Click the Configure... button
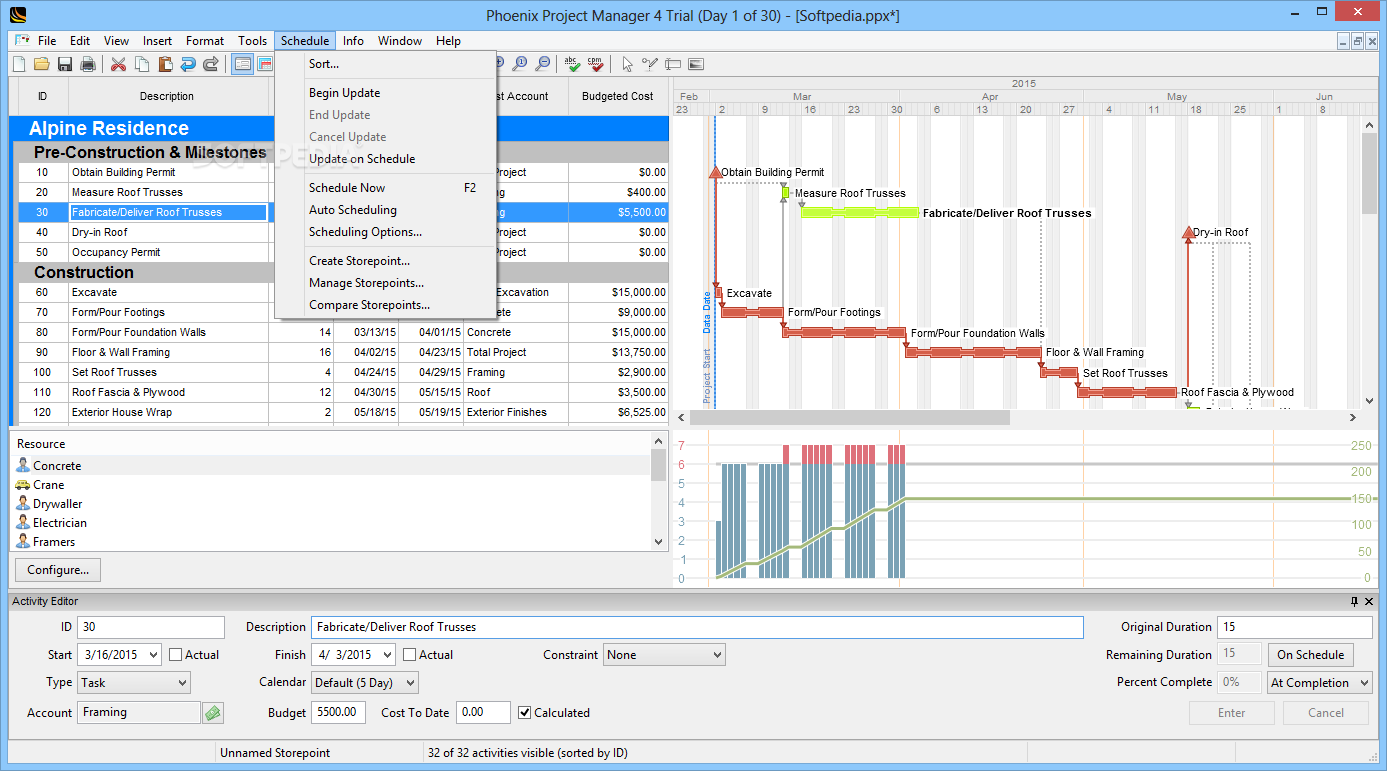This screenshot has height=771, width=1387. [x=58, y=570]
